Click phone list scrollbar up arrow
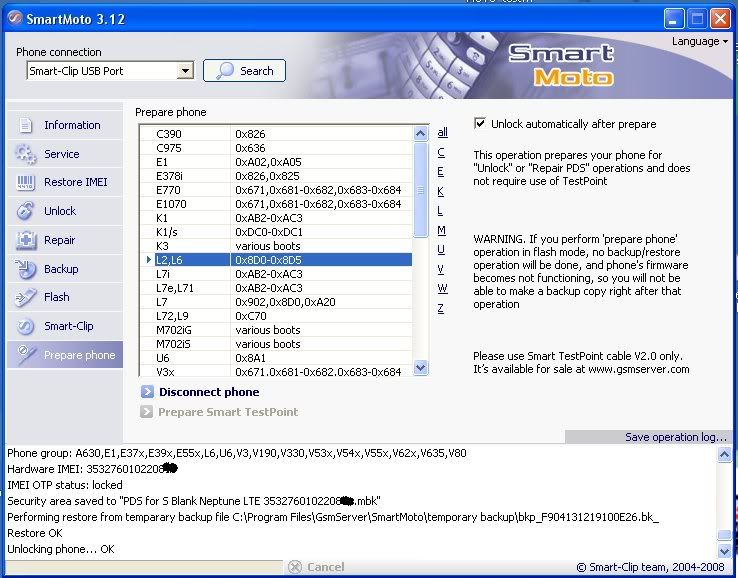Screen dimensions: 738x578 [x=420, y=134]
